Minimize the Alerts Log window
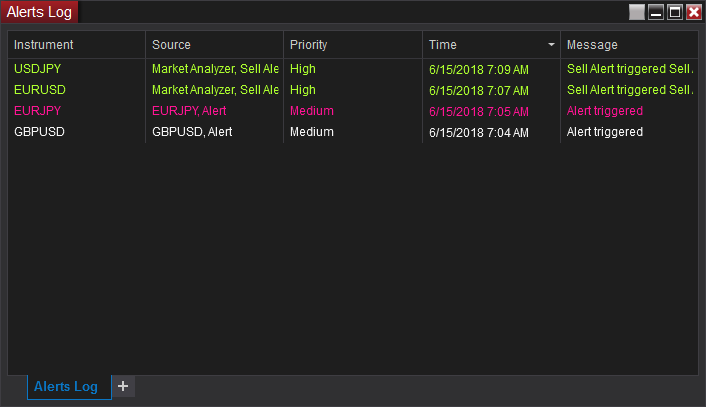The height and width of the screenshot is (416, 706). tap(656, 12)
